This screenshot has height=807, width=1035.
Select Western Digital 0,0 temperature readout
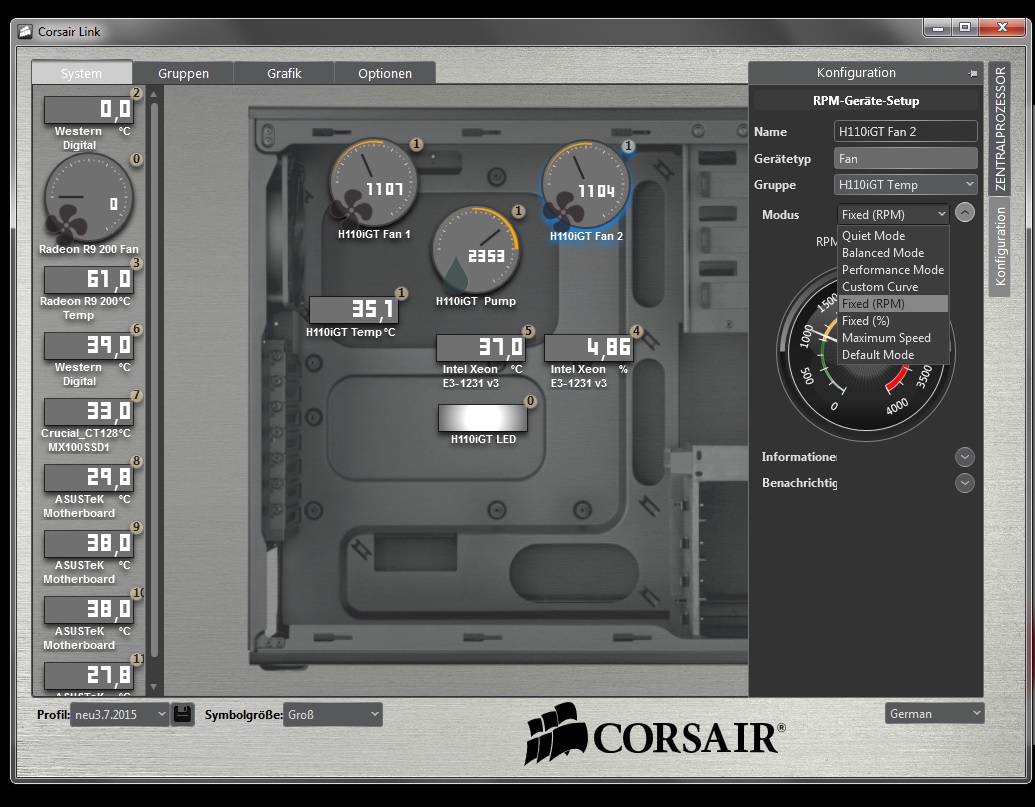point(89,110)
